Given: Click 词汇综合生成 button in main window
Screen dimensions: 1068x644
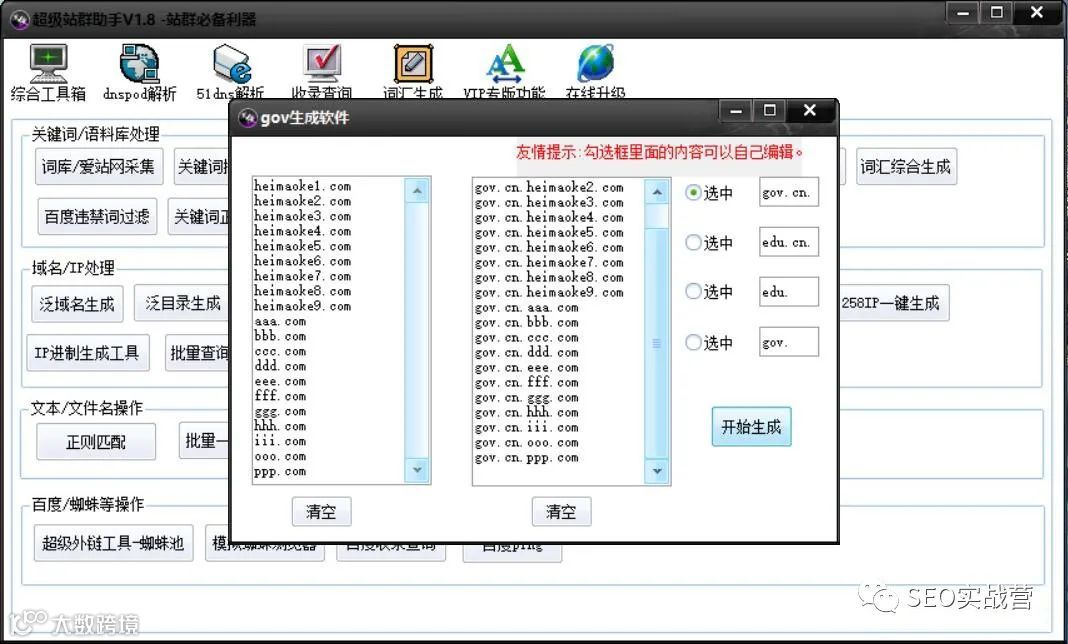Looking at the screenshot, I should click(x=906, y=166).
